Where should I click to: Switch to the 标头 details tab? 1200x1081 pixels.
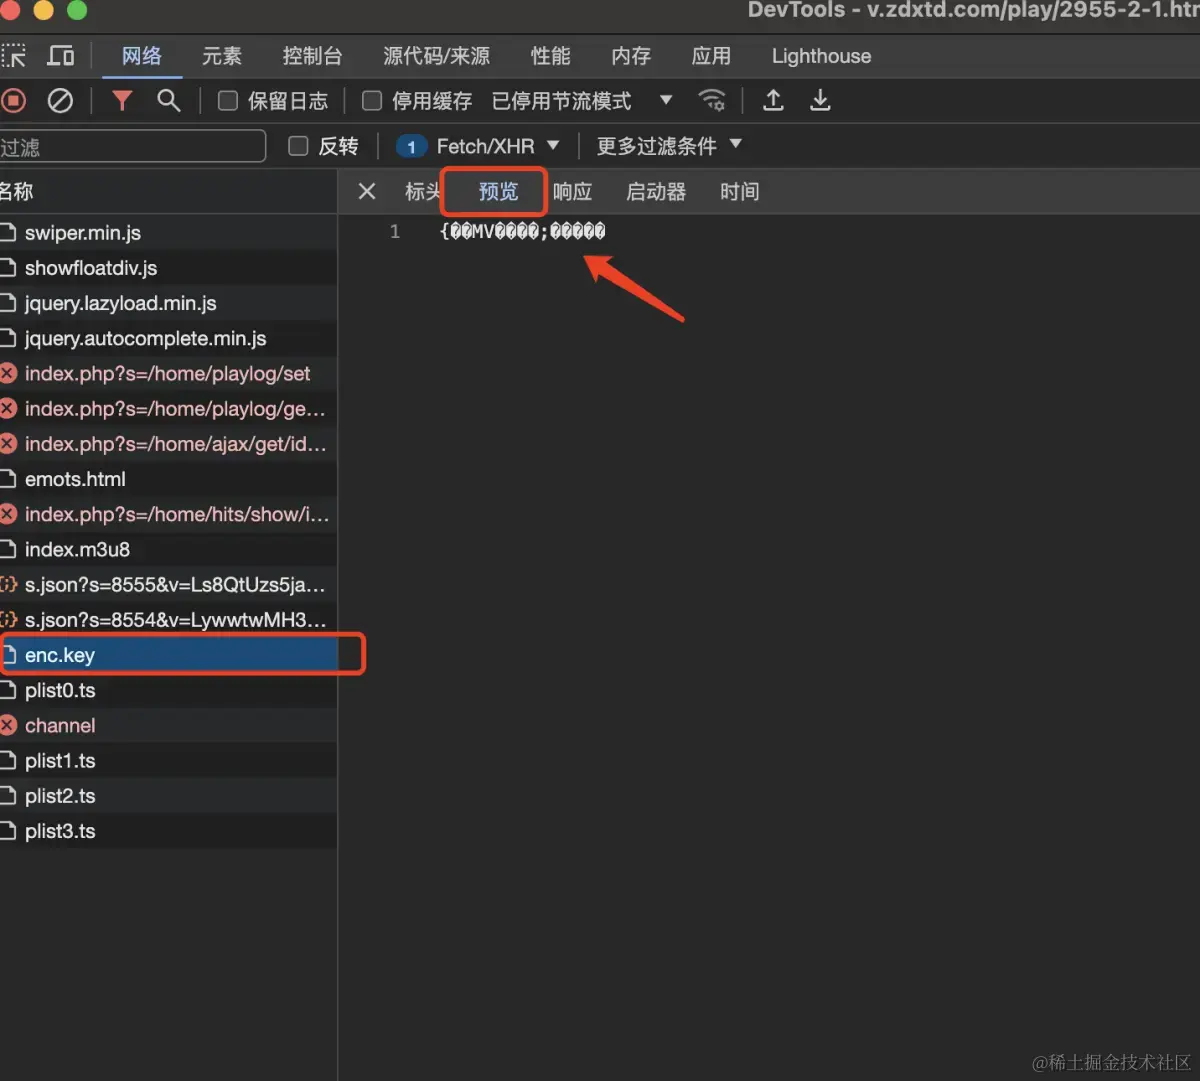pos(422,191)
